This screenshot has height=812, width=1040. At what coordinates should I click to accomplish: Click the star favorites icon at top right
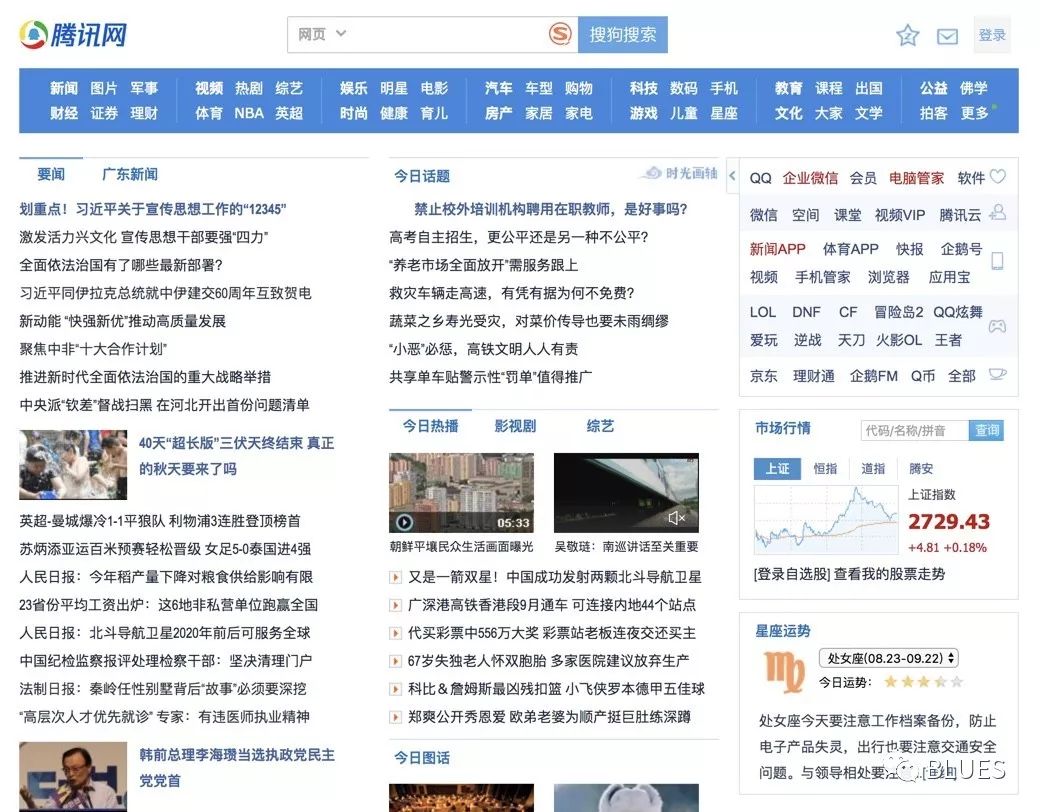tap(907, 35)
